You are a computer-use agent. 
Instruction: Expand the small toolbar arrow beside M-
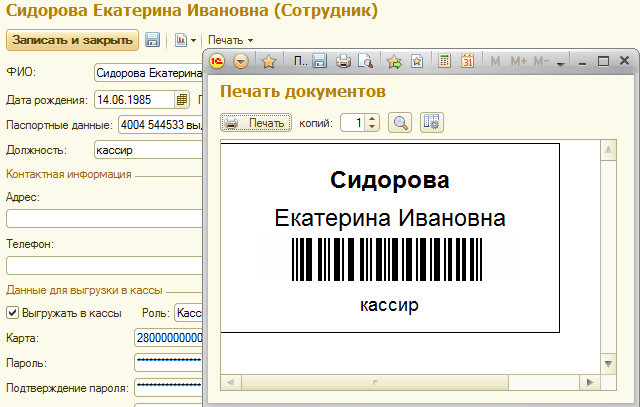click(x=561, y=64)
